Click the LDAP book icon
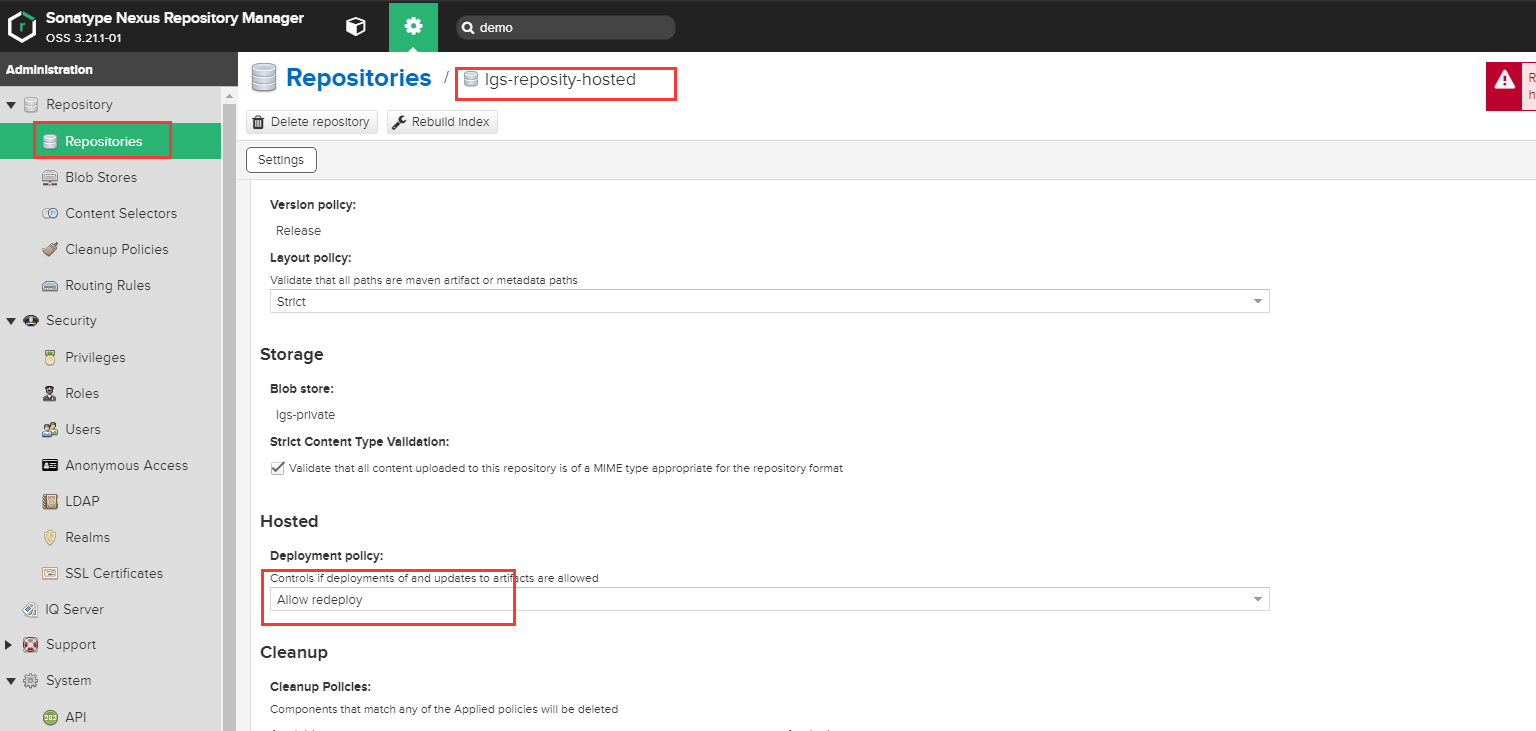Viewport: 1536px width, 731px height. [x=50, y=501]
